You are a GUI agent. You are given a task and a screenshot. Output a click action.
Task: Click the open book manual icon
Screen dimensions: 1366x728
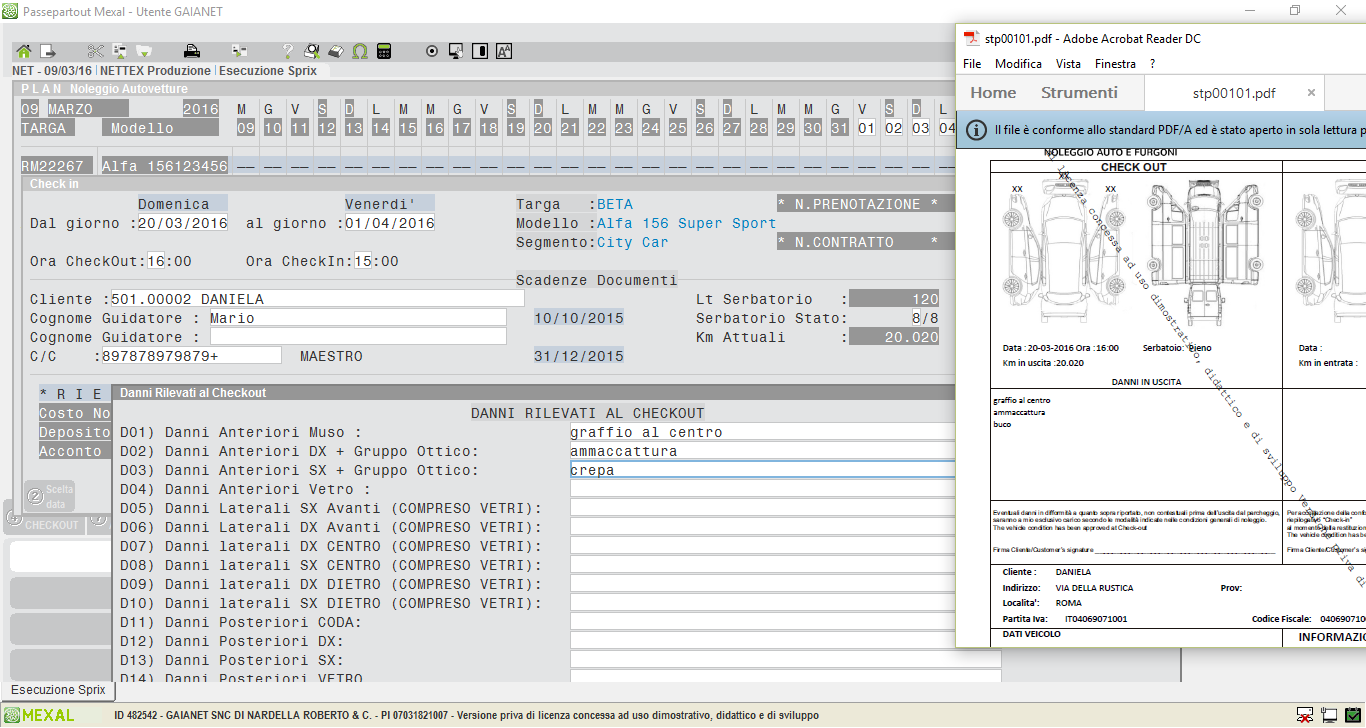pyautogui.click(x=336, y=51)
